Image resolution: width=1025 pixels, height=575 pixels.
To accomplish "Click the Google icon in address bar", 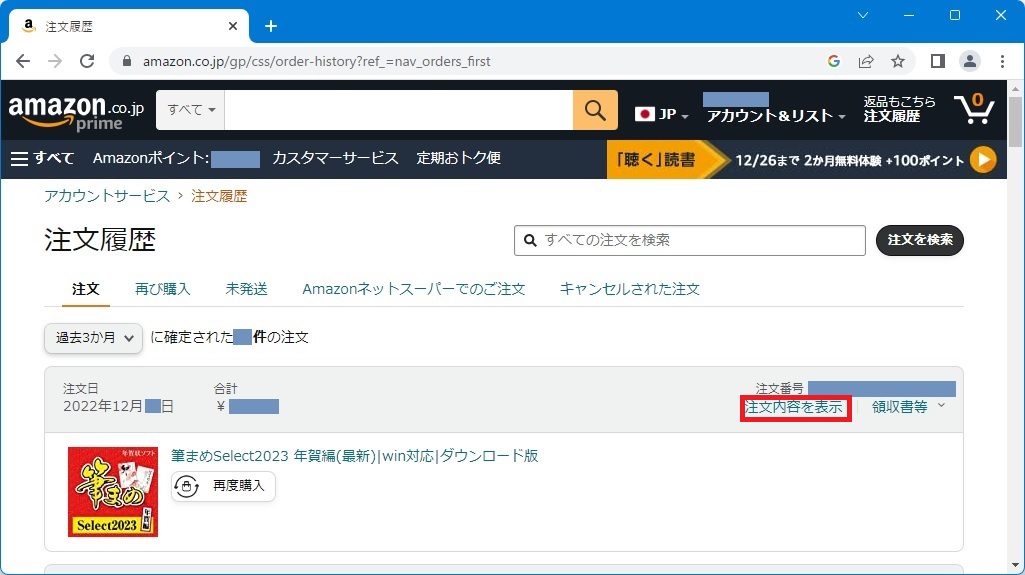I will (x=833, y=61).
